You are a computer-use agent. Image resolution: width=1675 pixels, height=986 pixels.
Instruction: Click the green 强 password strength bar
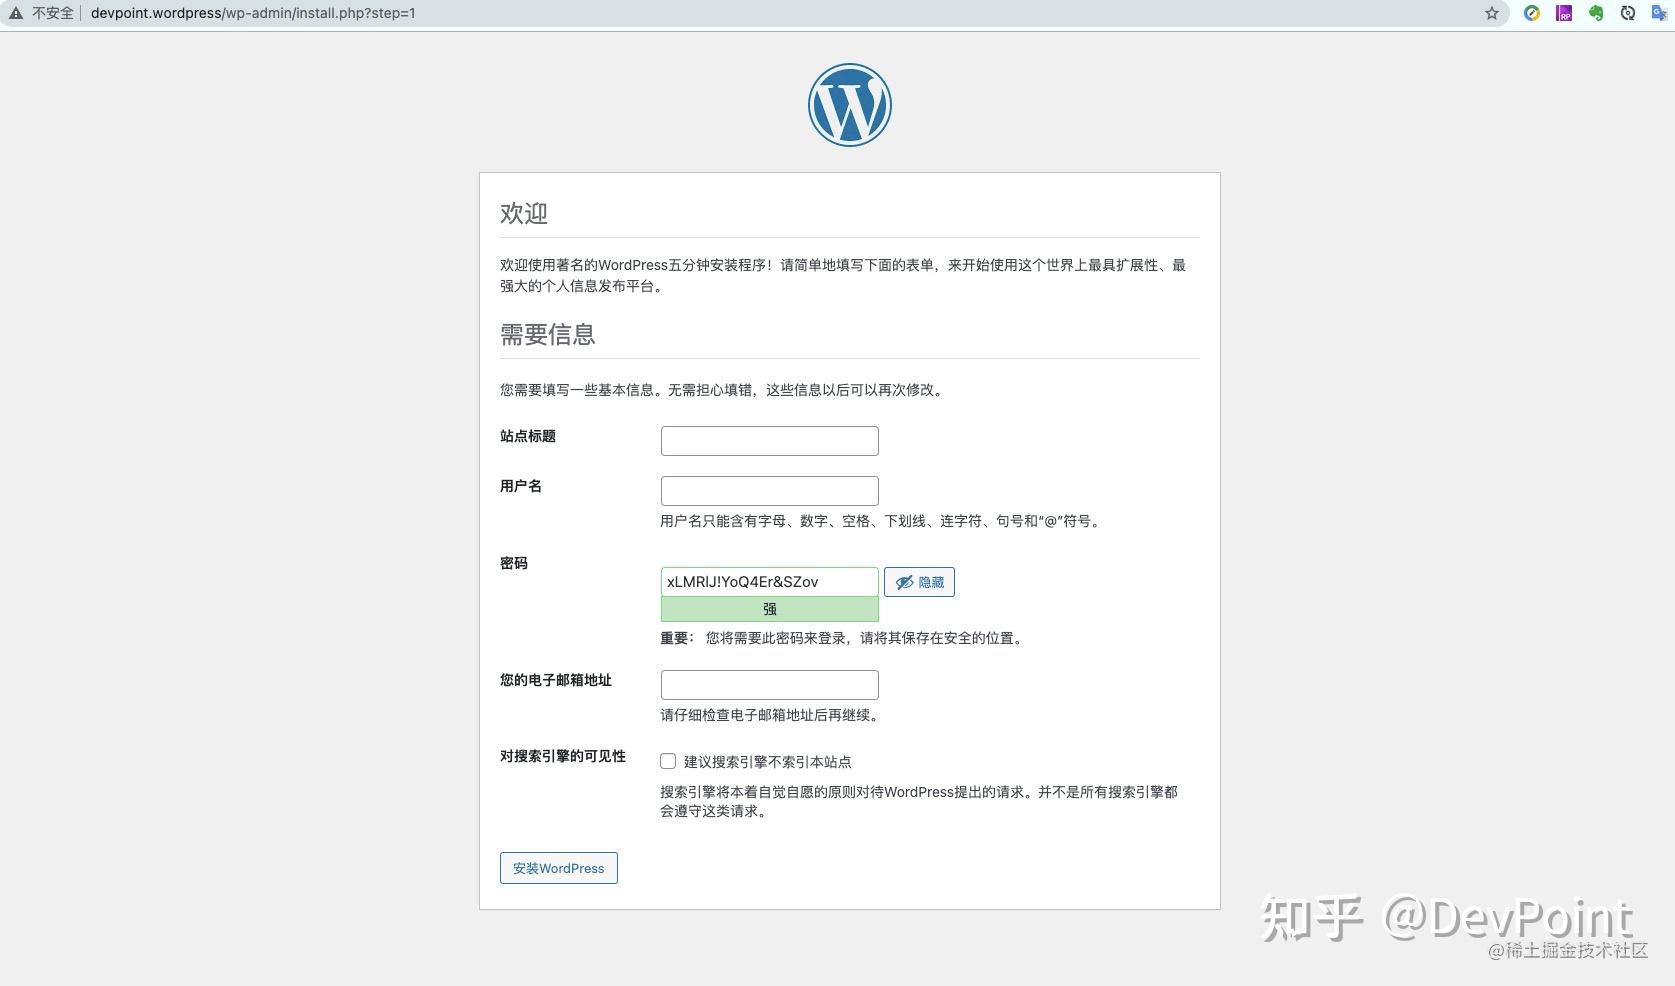(769, 608)
